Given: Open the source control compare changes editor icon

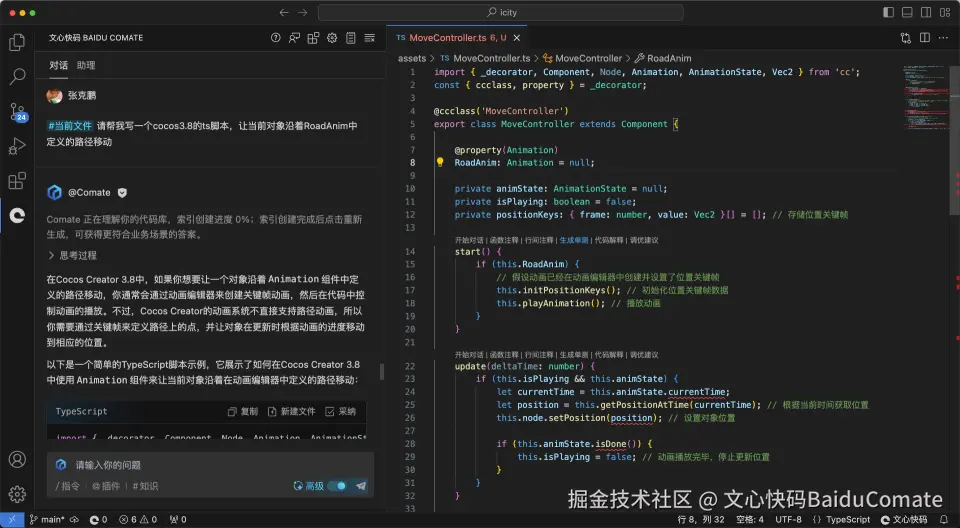Looking at the screenshot, I should [x=906, y=38].
